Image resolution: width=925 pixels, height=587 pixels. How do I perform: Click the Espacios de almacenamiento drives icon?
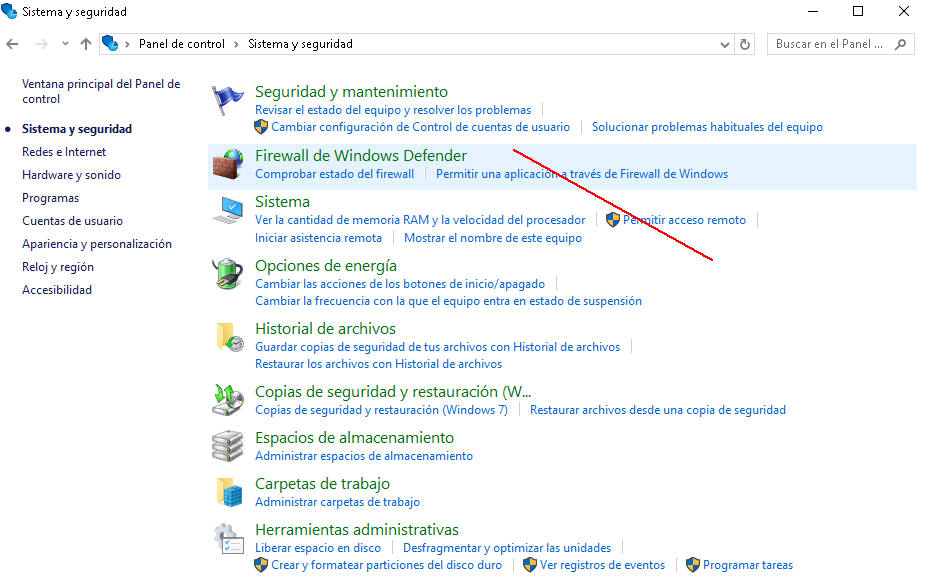(x=228, y=446)
